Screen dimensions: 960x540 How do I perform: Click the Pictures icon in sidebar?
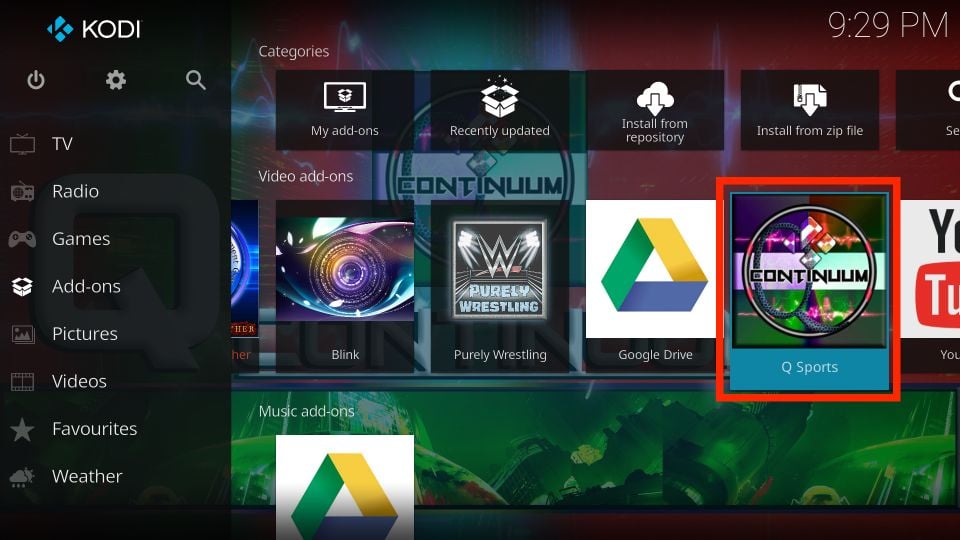tap(23, 334)
